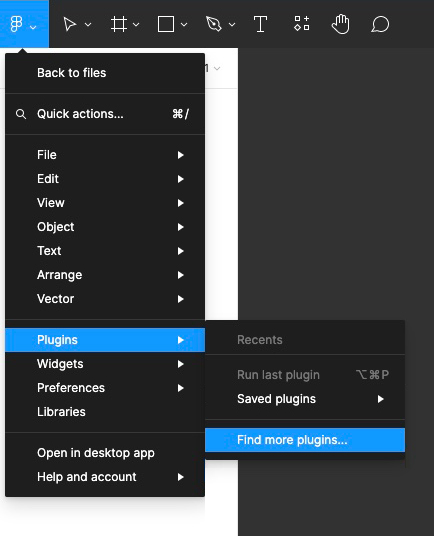
Task: Select the Pen tool icon
Action: [214, 24]
